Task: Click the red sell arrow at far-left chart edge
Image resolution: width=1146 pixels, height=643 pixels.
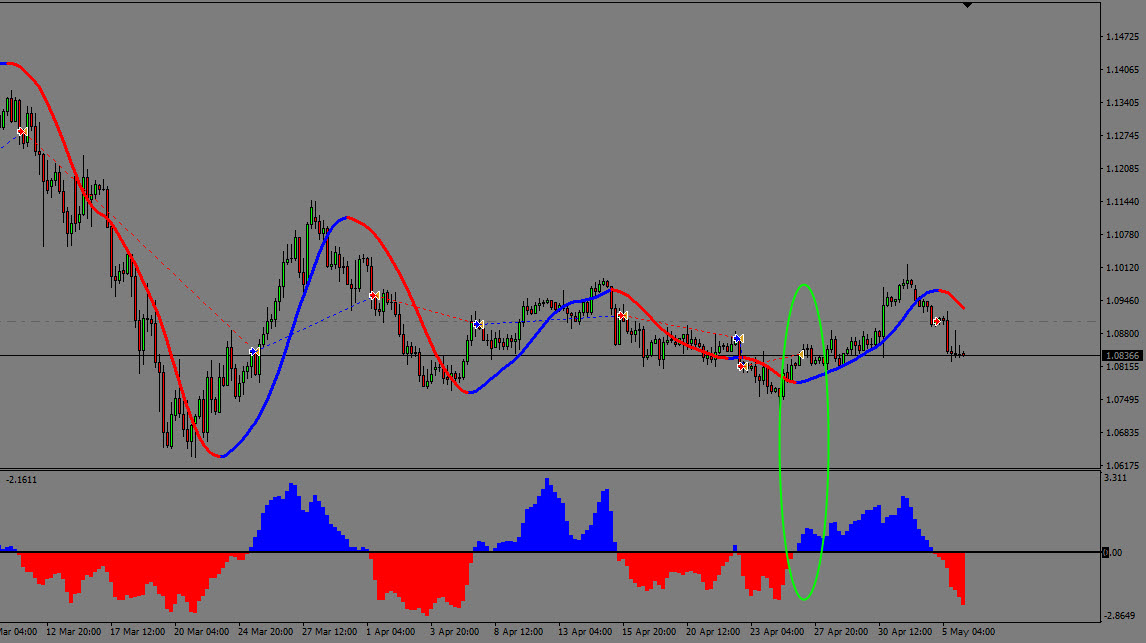Action: coord(22,131)
